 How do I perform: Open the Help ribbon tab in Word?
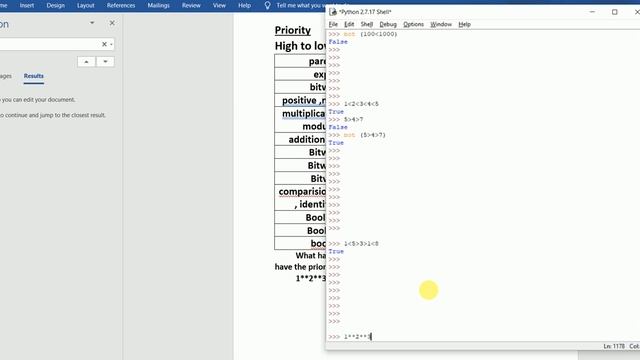click(x=244, y=5)
